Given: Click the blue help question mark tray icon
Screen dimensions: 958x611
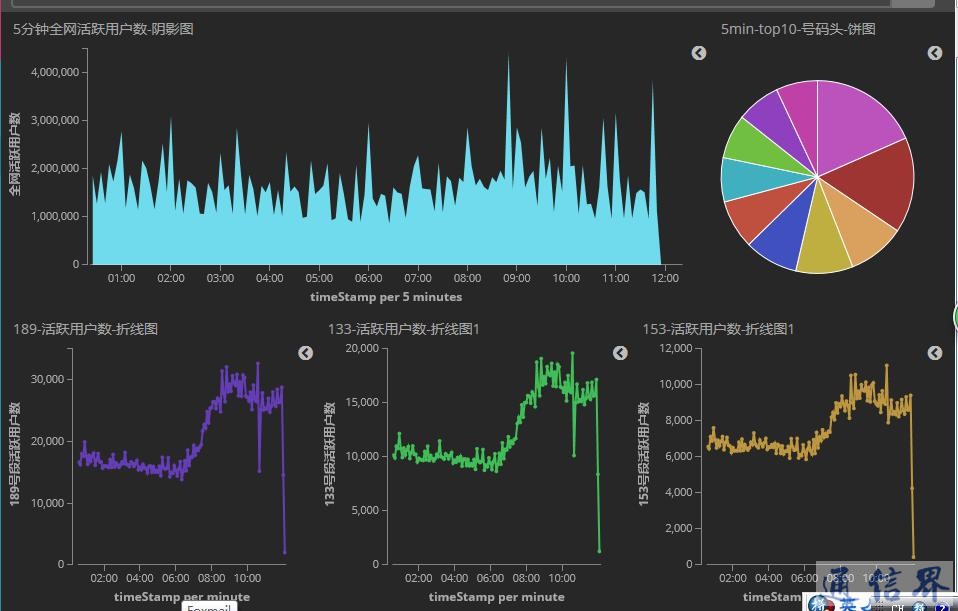Looking at the screenshot, I should coord(941,605).
